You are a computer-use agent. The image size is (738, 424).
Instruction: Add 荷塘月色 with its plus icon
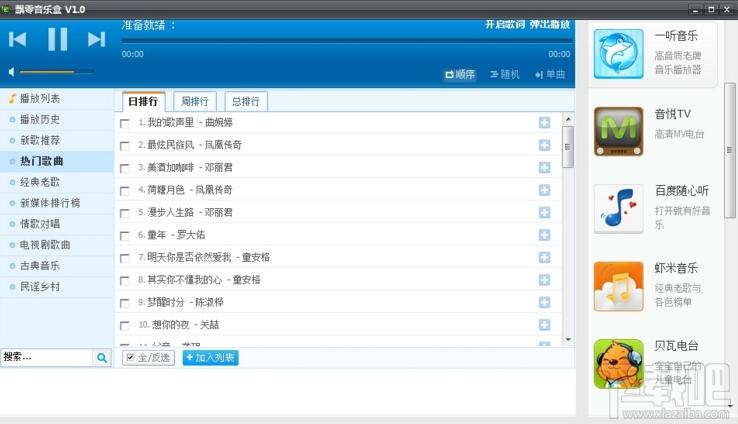point(545,190)
